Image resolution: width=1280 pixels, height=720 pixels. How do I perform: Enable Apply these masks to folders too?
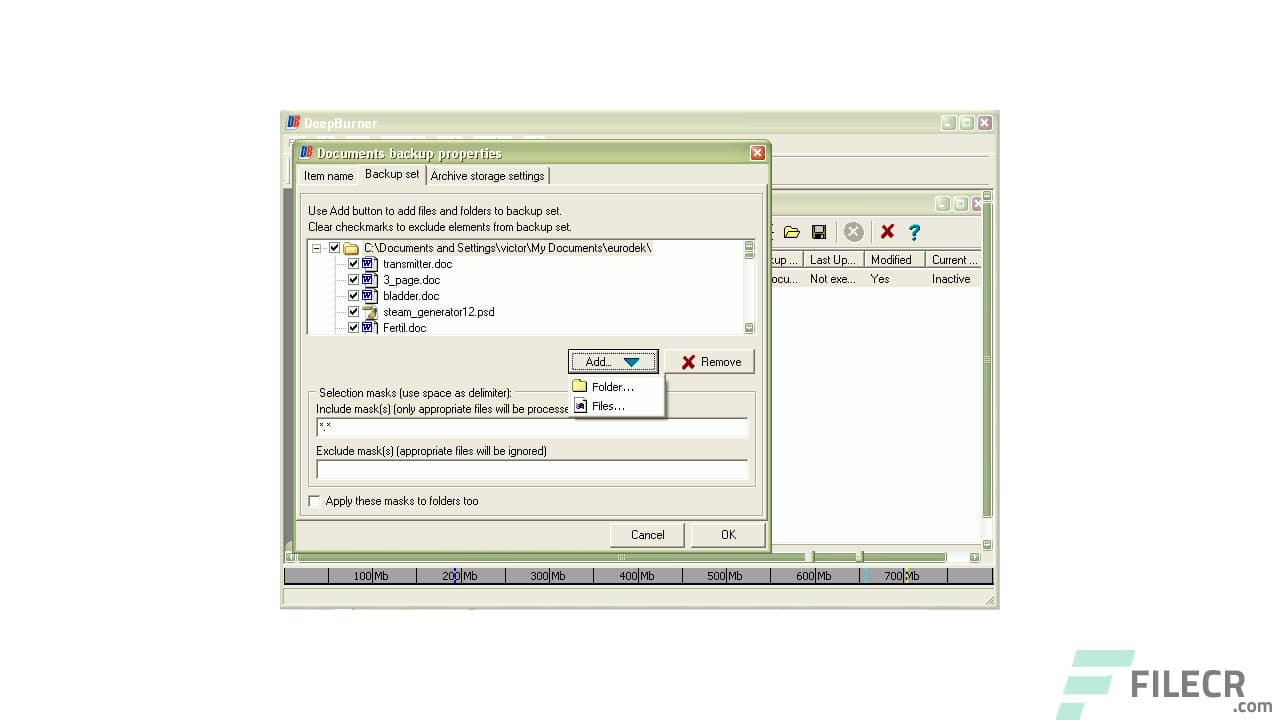coord(315,501)
